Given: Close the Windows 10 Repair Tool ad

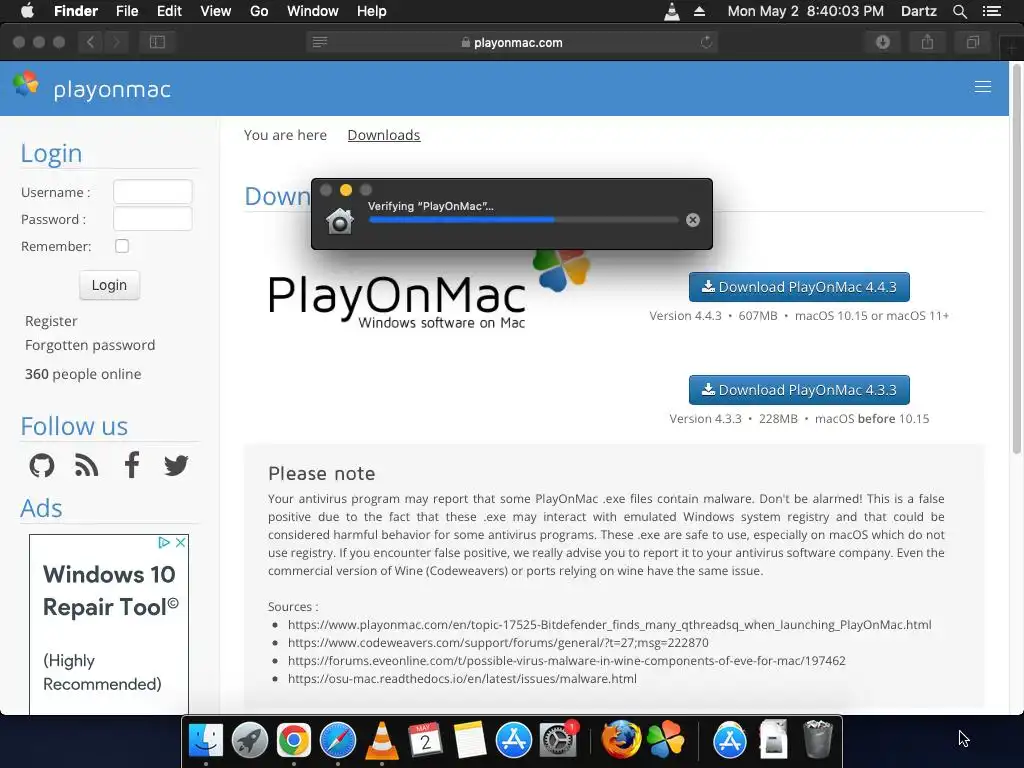Looking at the screenshot, I should point(181,542).
